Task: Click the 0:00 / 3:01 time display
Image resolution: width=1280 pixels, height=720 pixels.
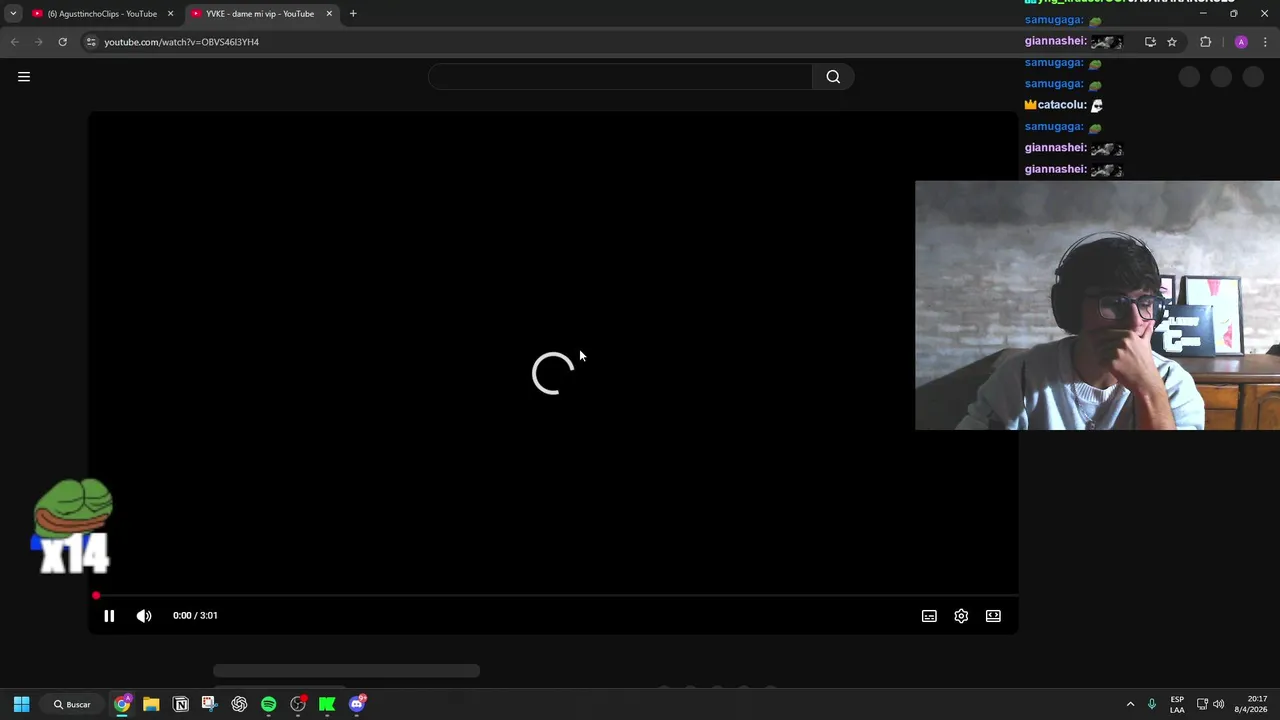Action: [x=195, y=616]
